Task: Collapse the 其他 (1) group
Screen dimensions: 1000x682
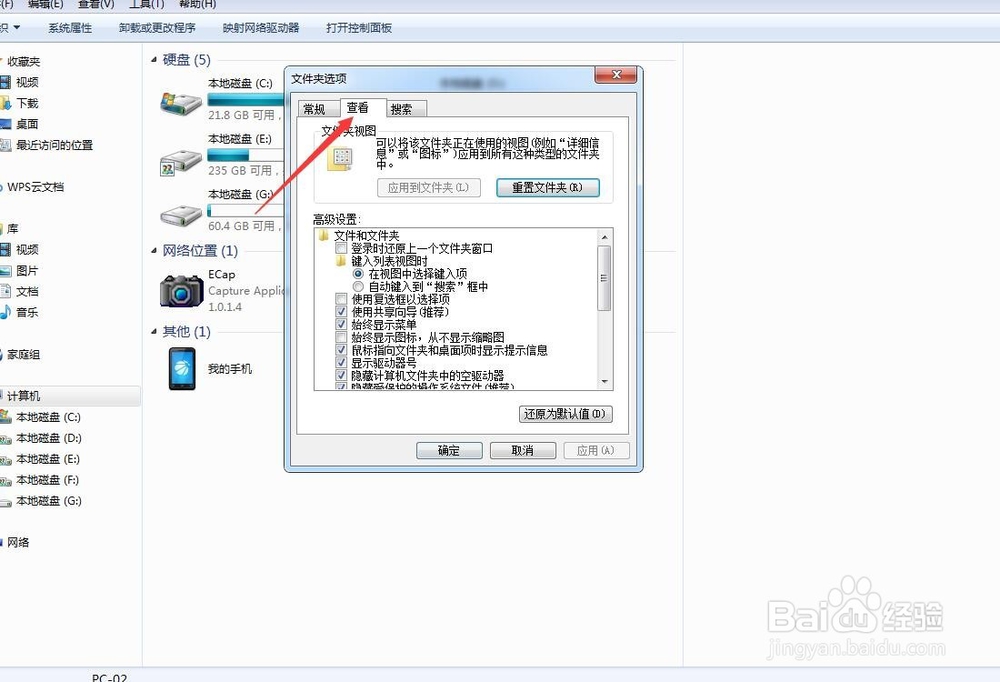Action: [154, 331]
